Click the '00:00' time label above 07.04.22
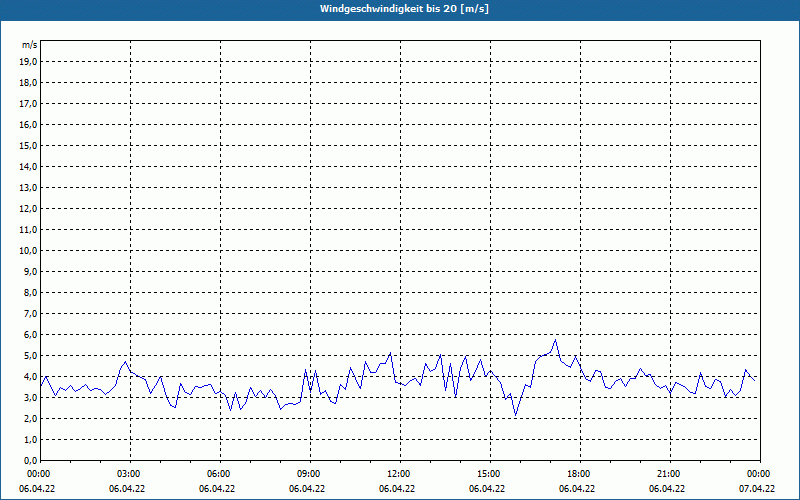Viewport: 800px width, 500px height. tap(760, 473)
